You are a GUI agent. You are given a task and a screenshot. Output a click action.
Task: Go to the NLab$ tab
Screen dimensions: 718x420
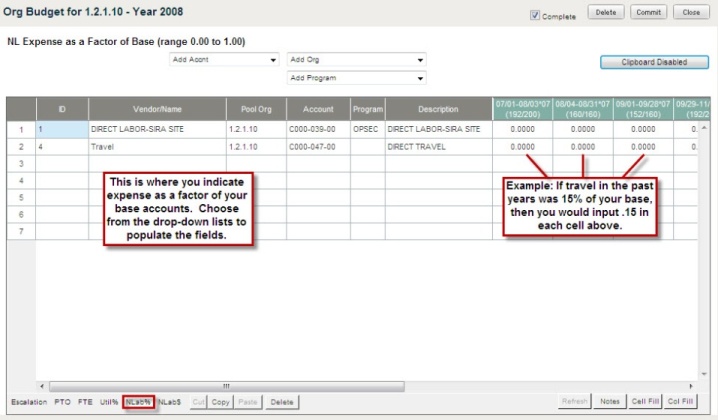click(x=168, y=402)
